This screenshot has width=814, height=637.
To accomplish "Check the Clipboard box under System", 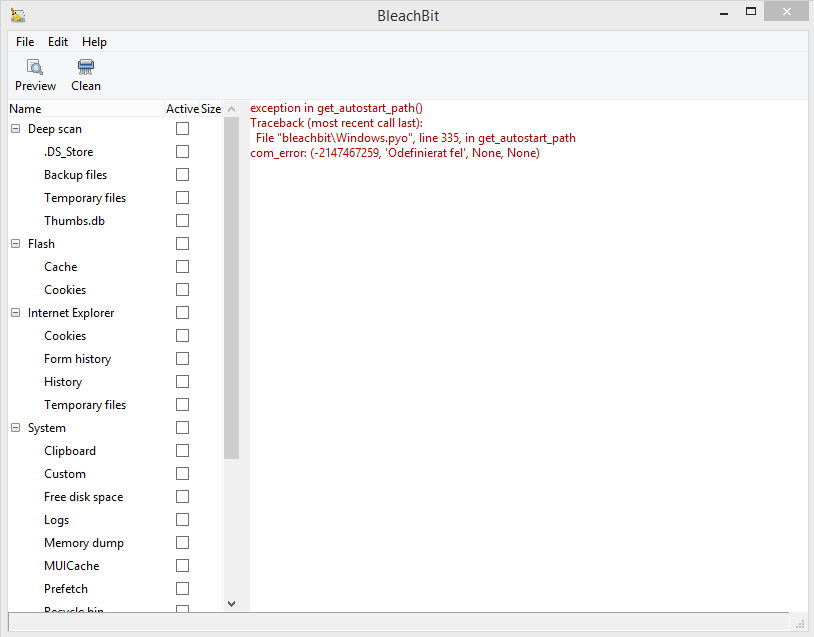I will 182,450.
